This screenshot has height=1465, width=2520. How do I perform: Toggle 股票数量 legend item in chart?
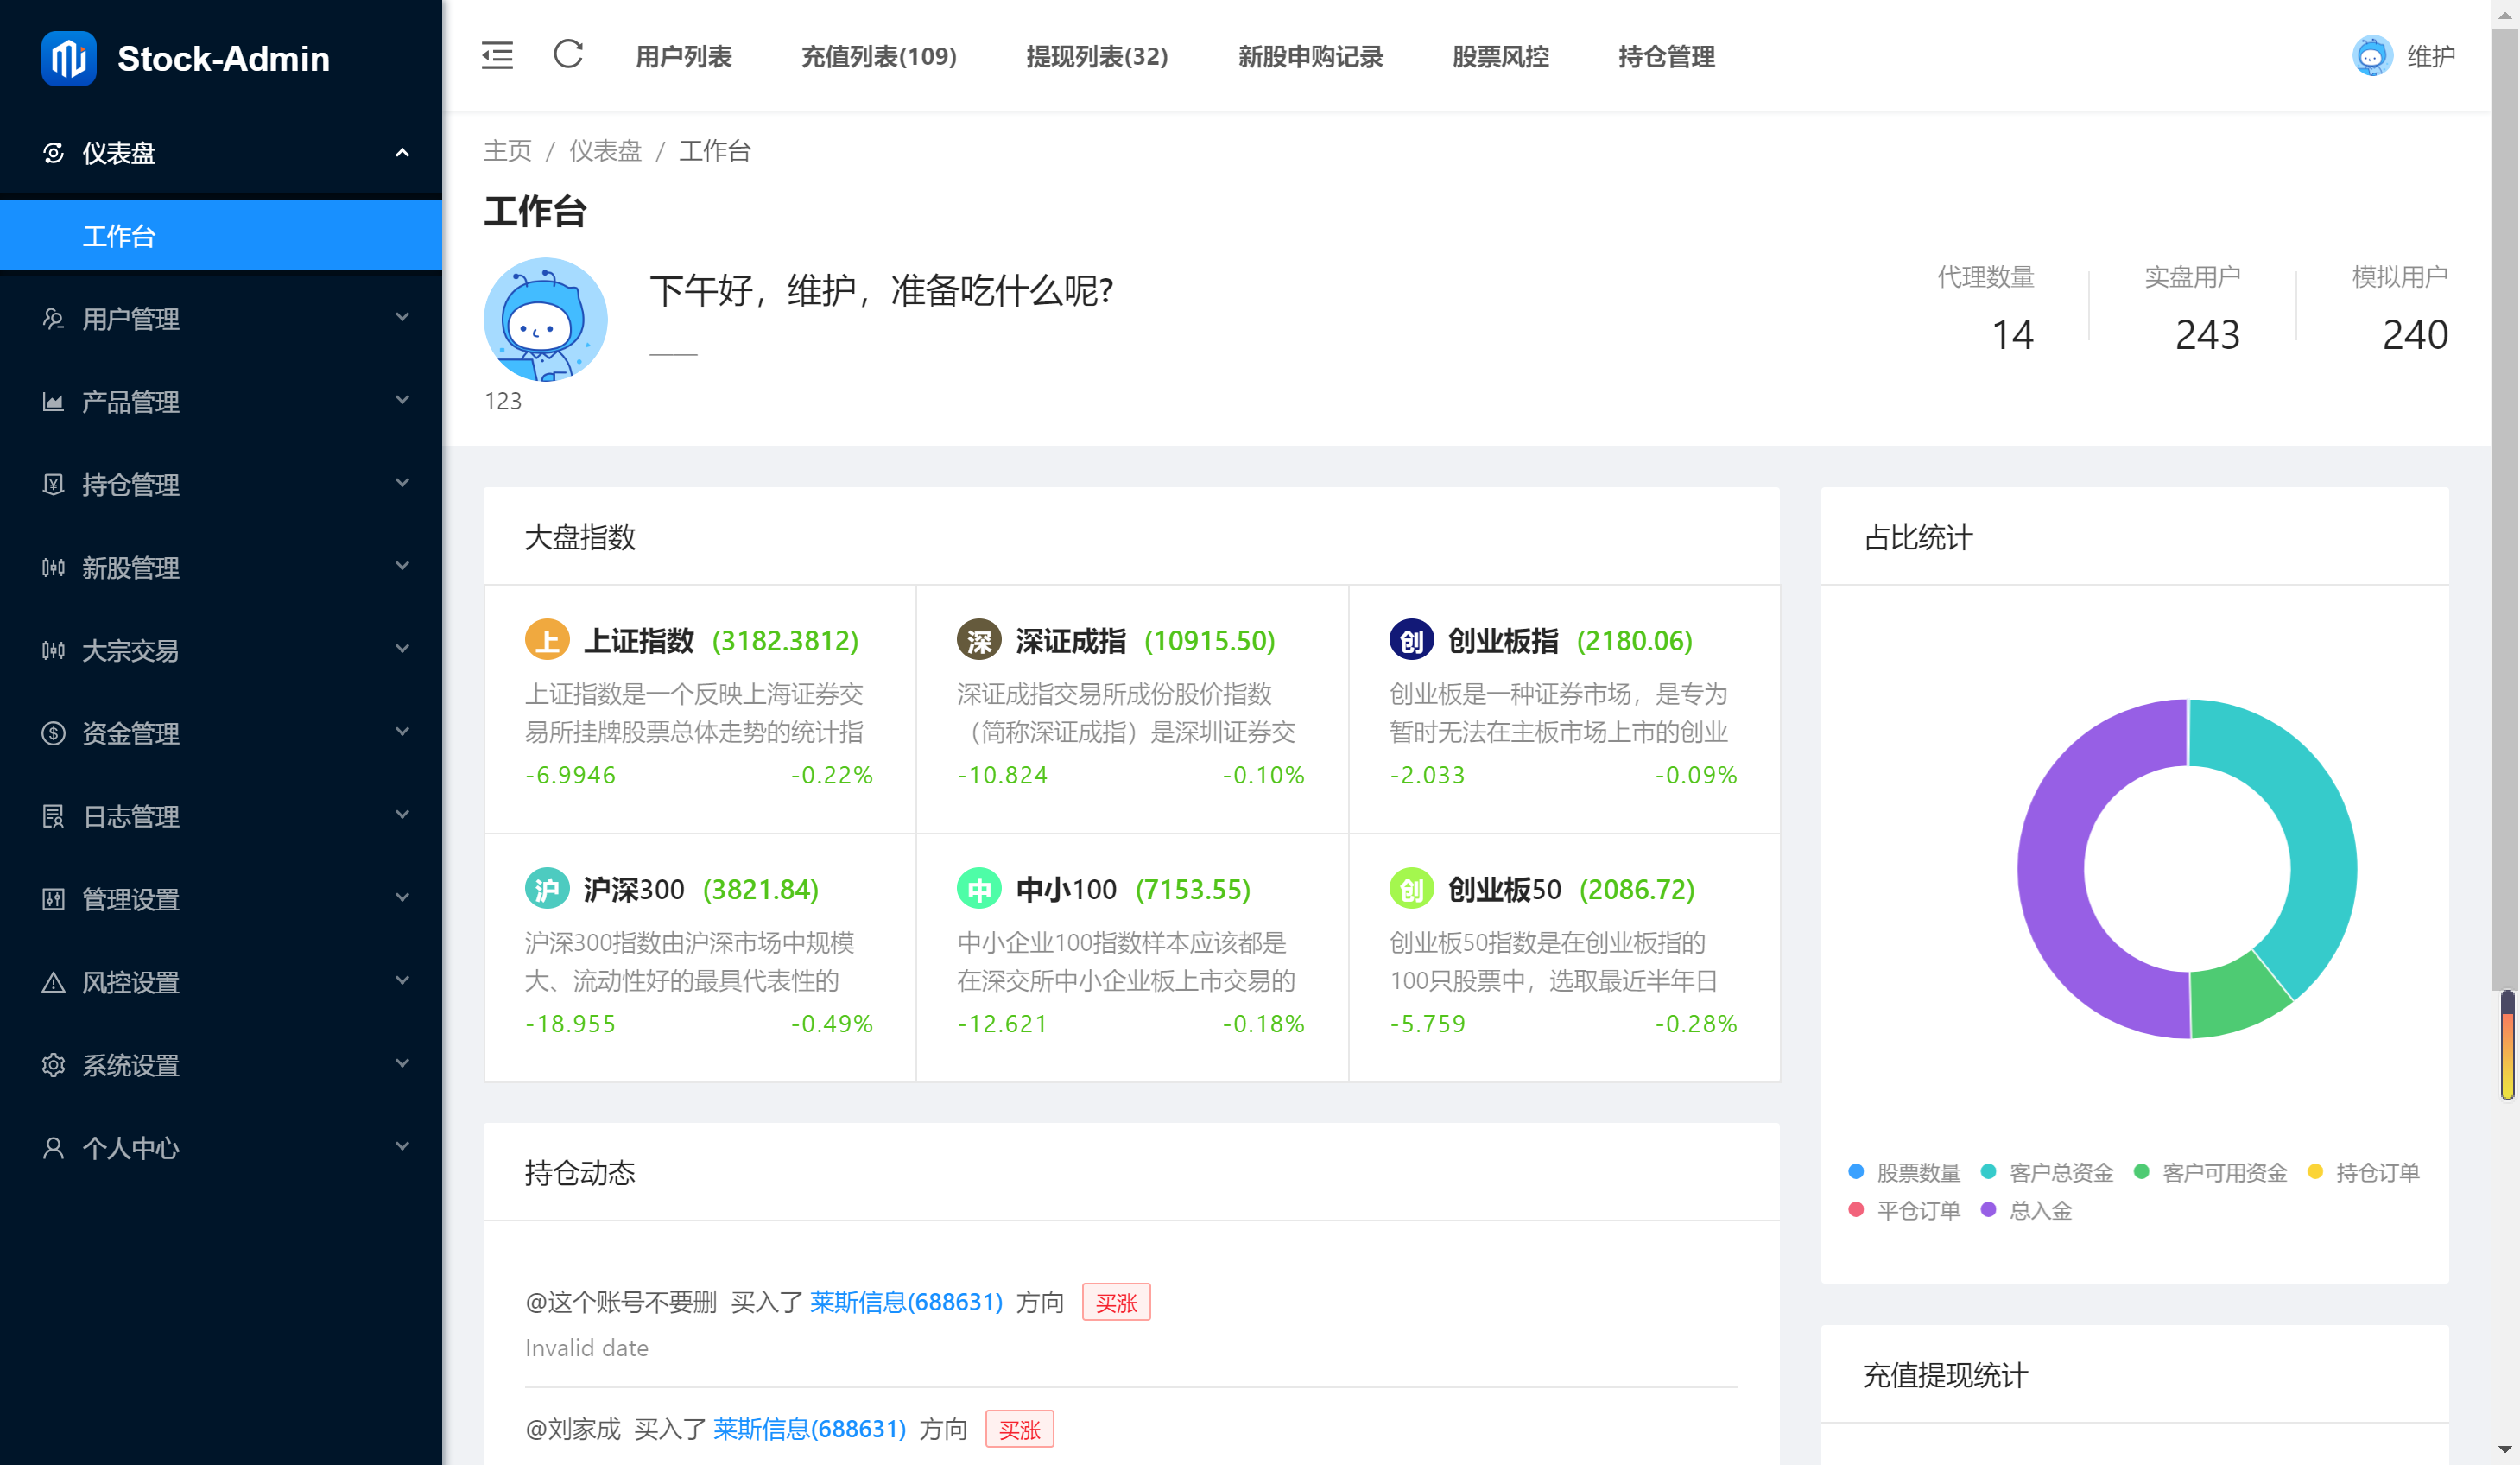[1903, 1172]
